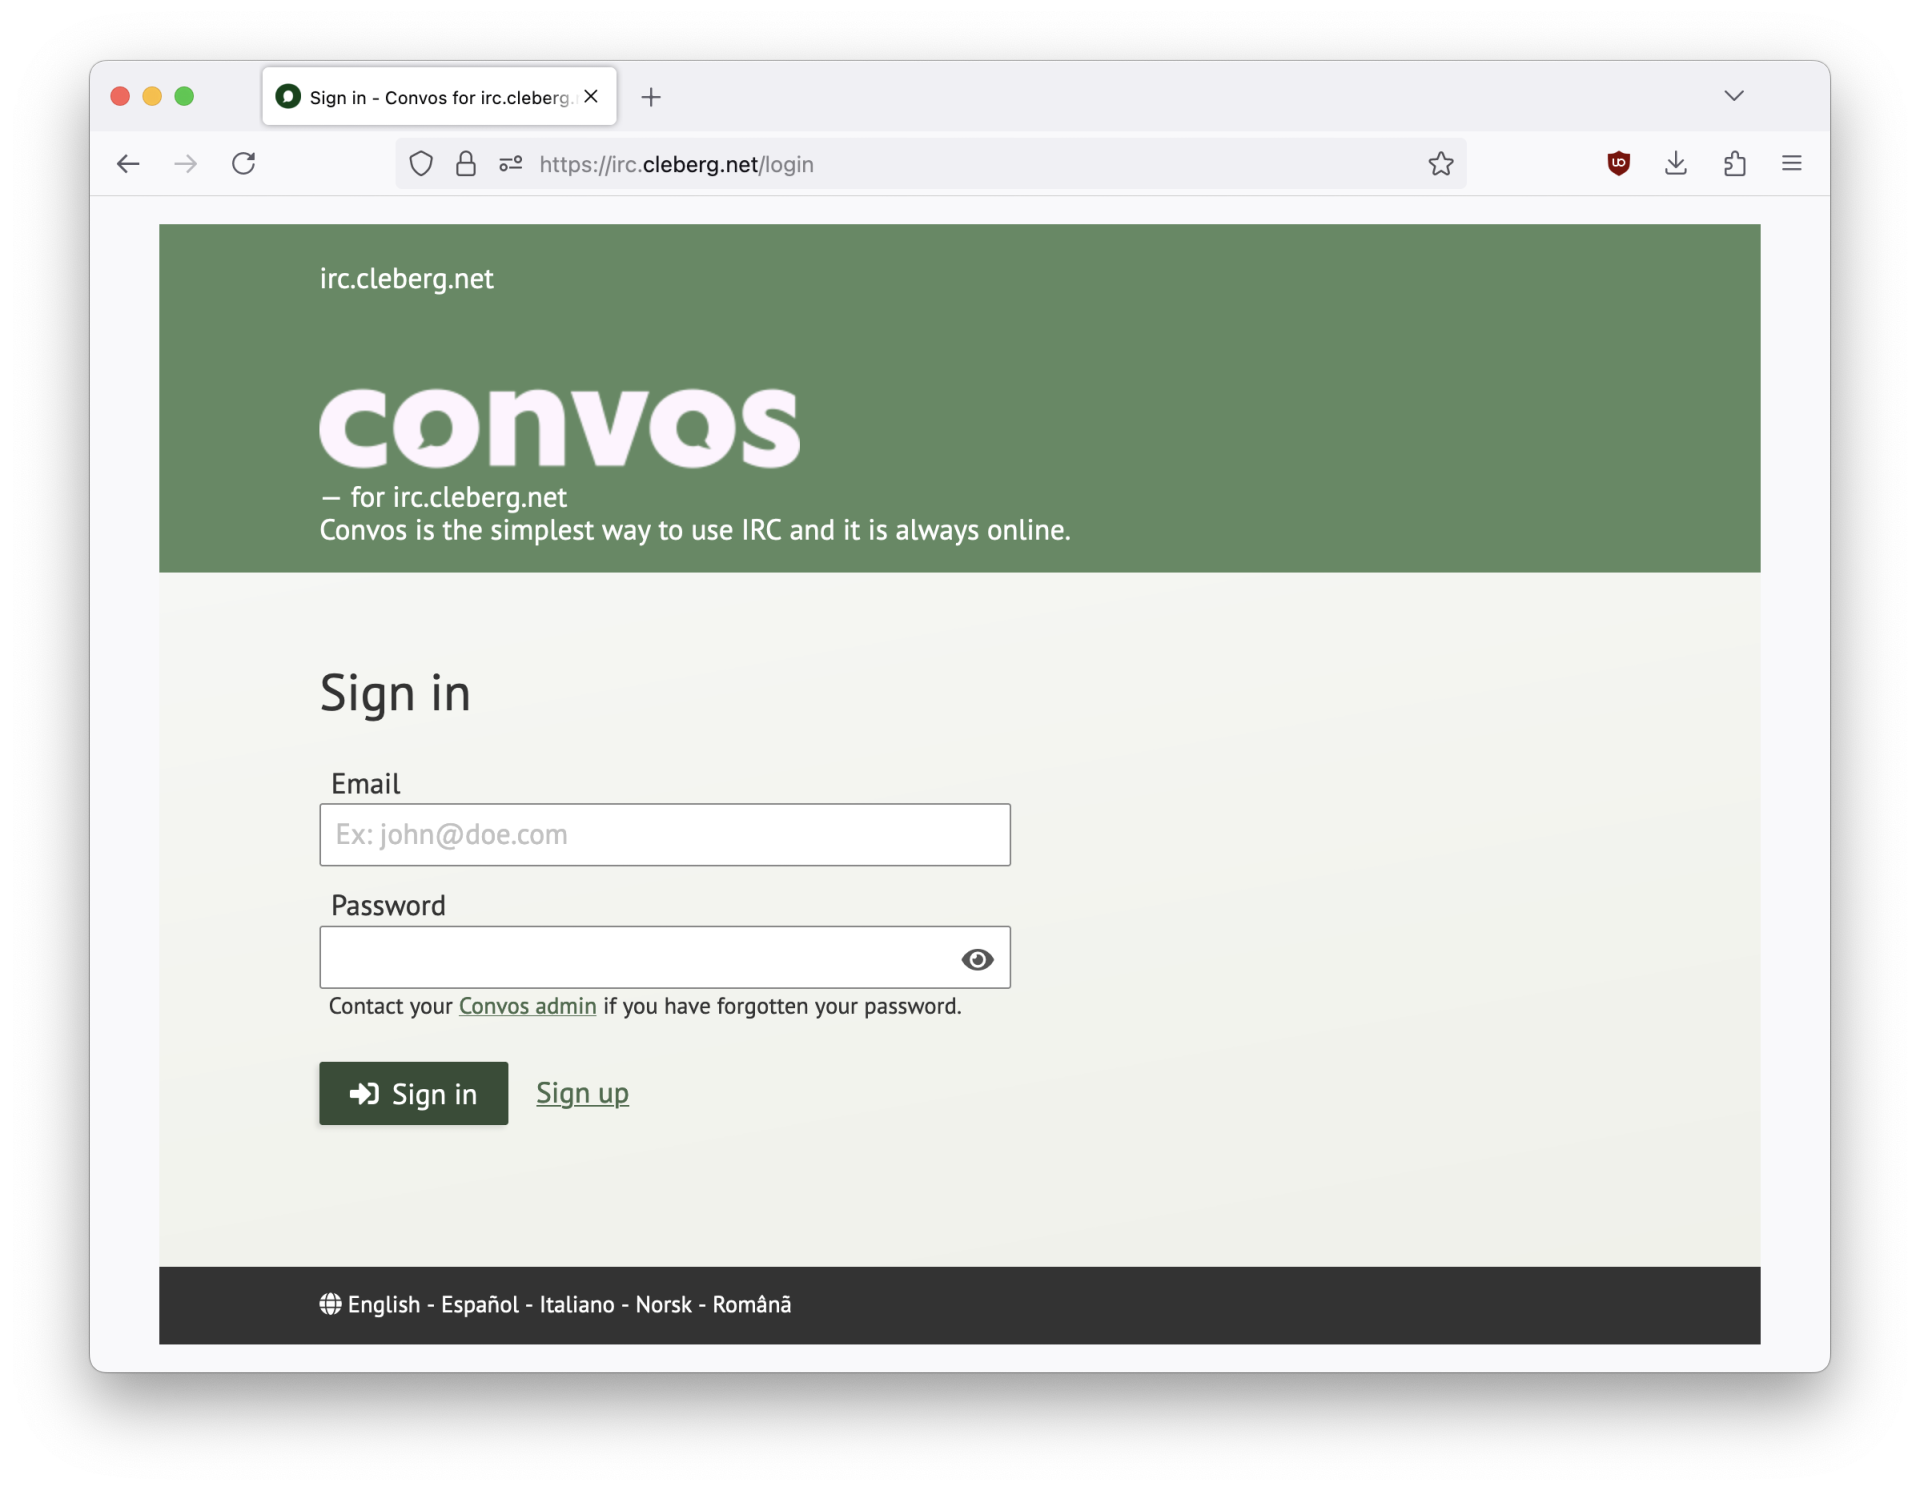Open the tracking protection shield panel
Screen dimensions: 1920x1491
[x=420, y=163]
